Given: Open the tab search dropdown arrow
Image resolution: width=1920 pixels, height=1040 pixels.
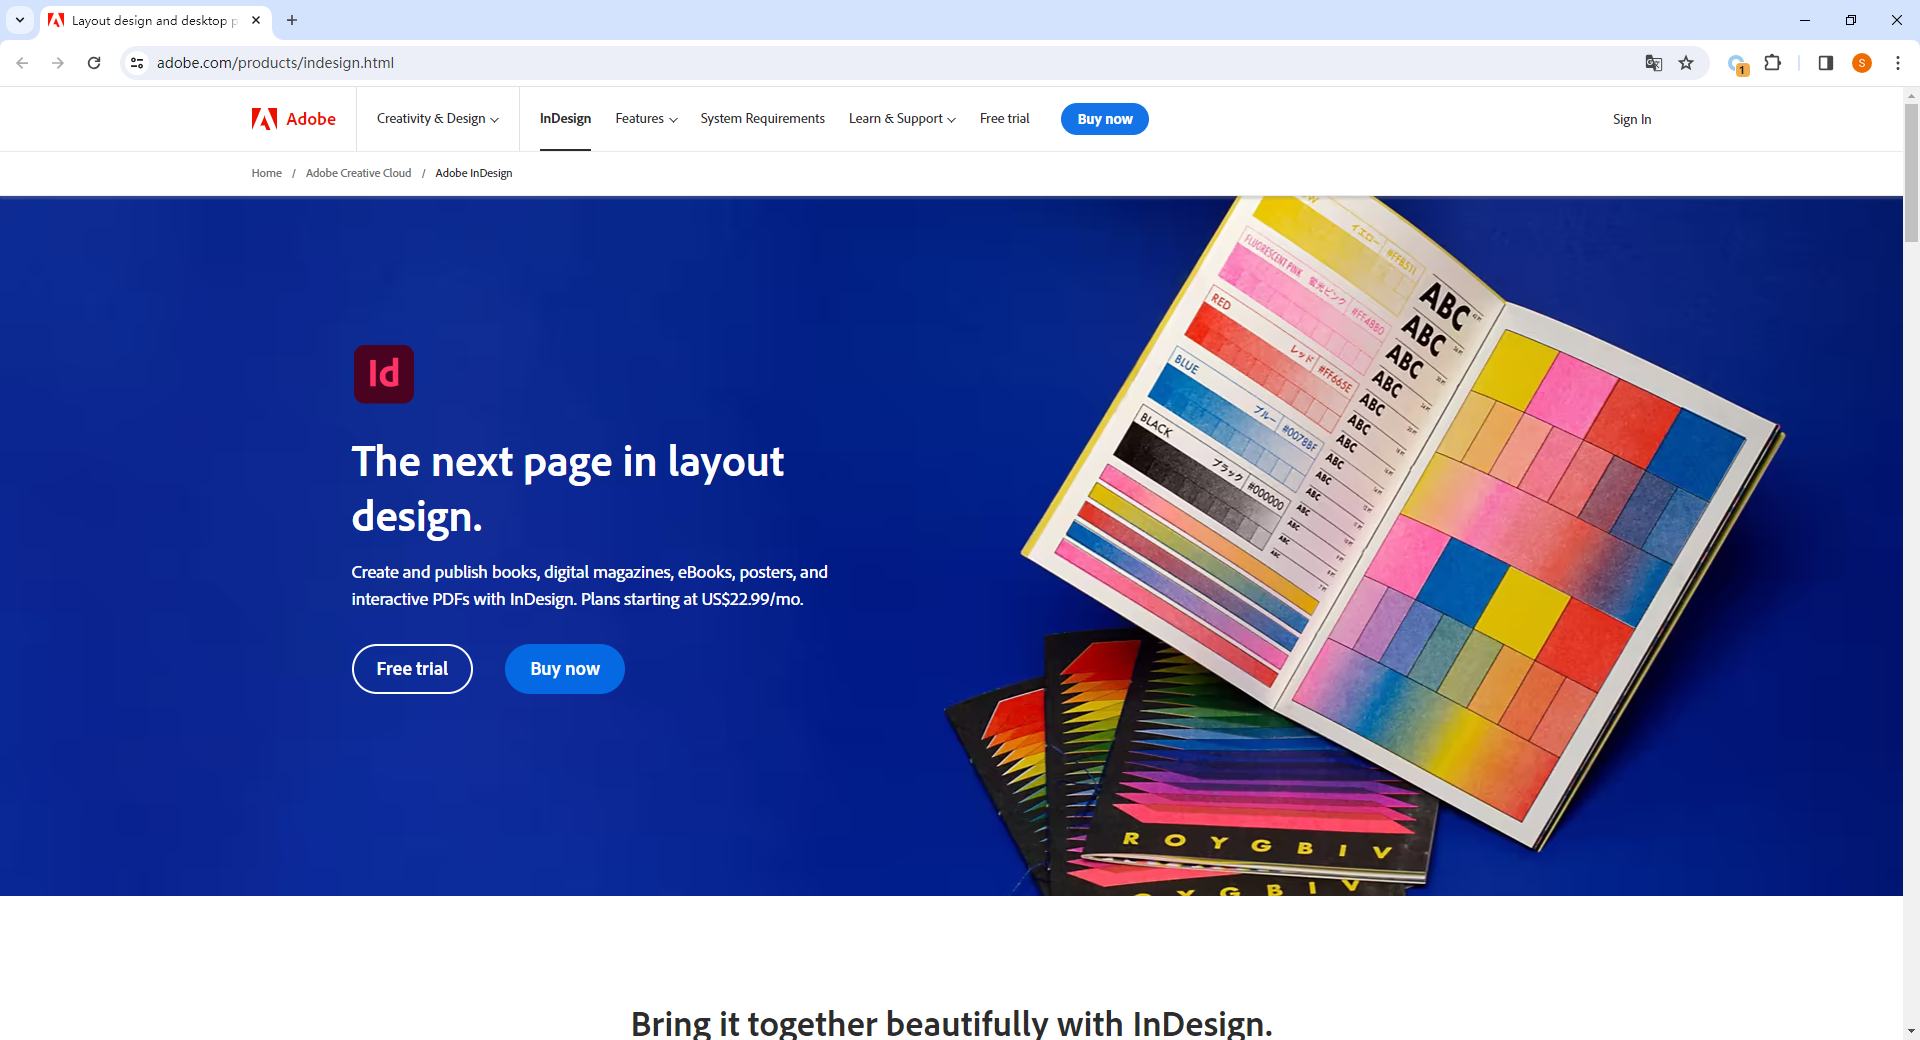Looking at the screenshot, I should tap(20, 20).
